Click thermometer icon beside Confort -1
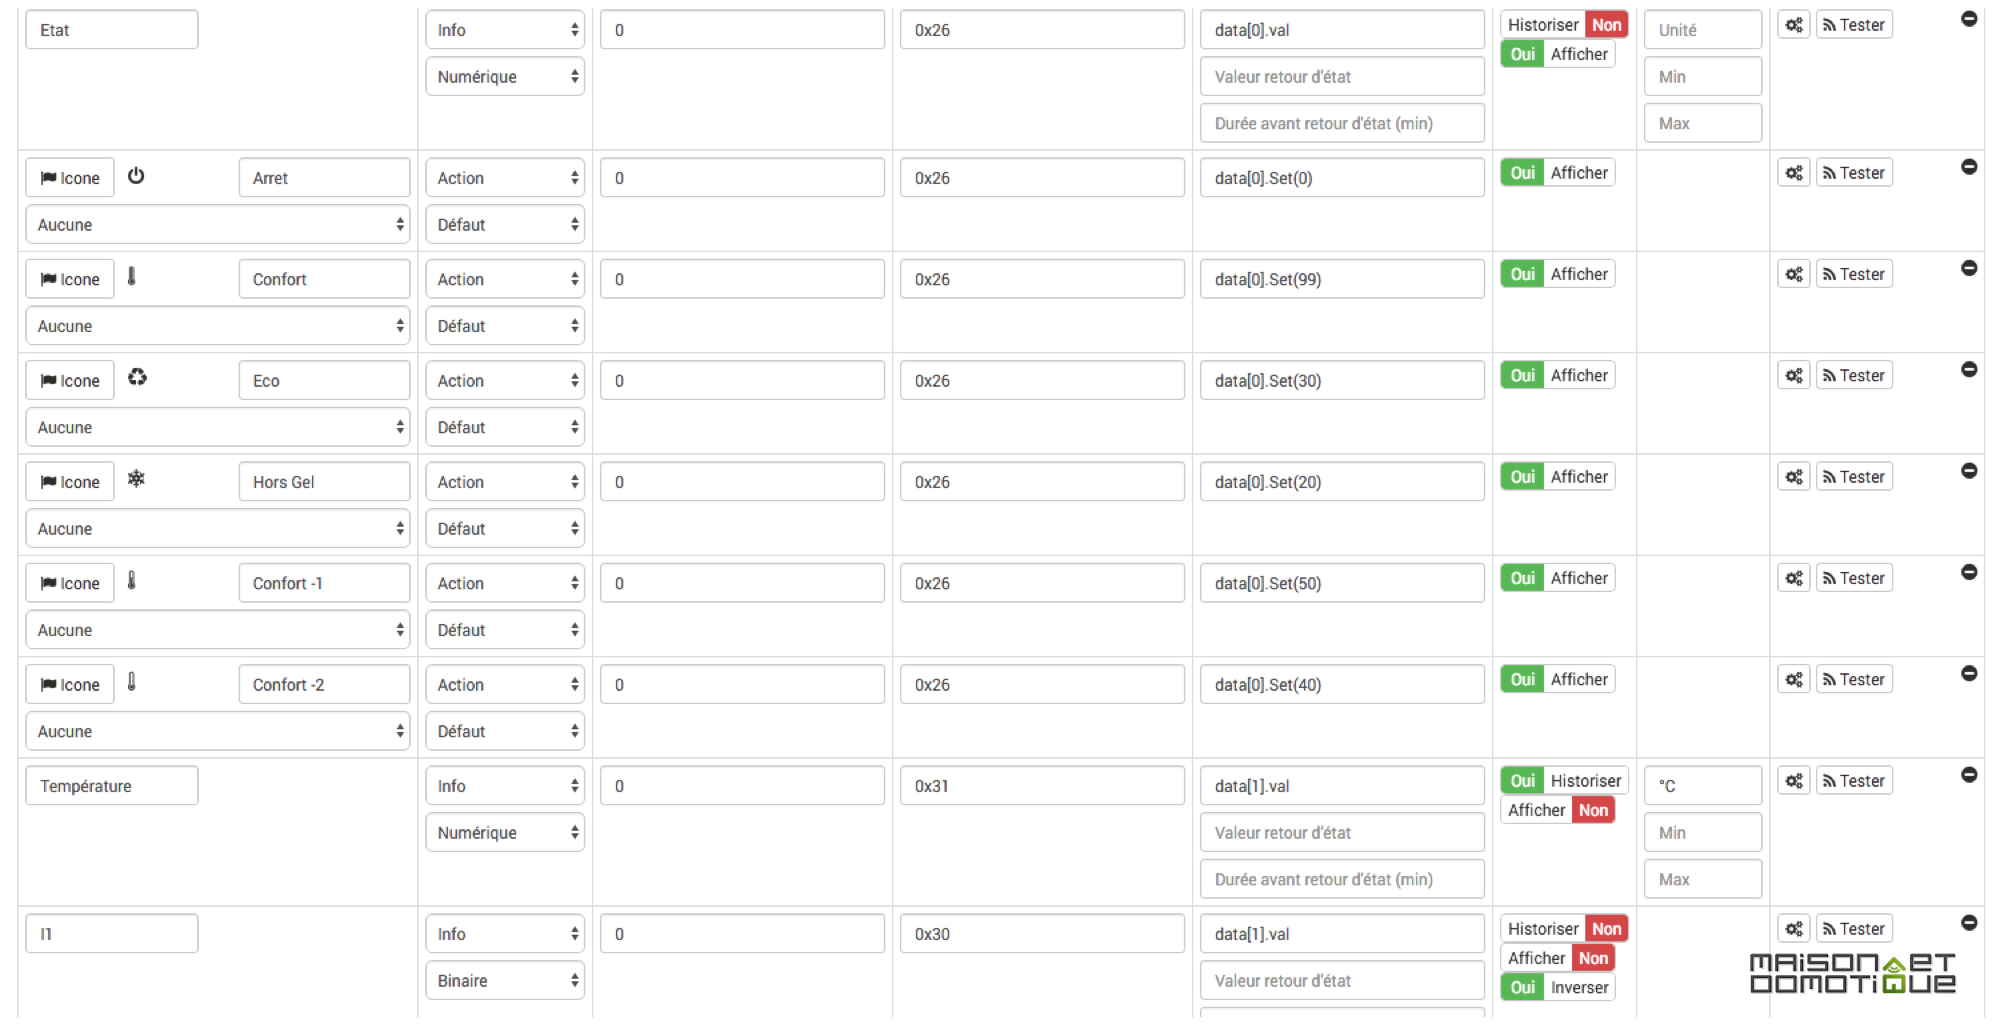The image size is (2000, 1028). pos(132,580)
